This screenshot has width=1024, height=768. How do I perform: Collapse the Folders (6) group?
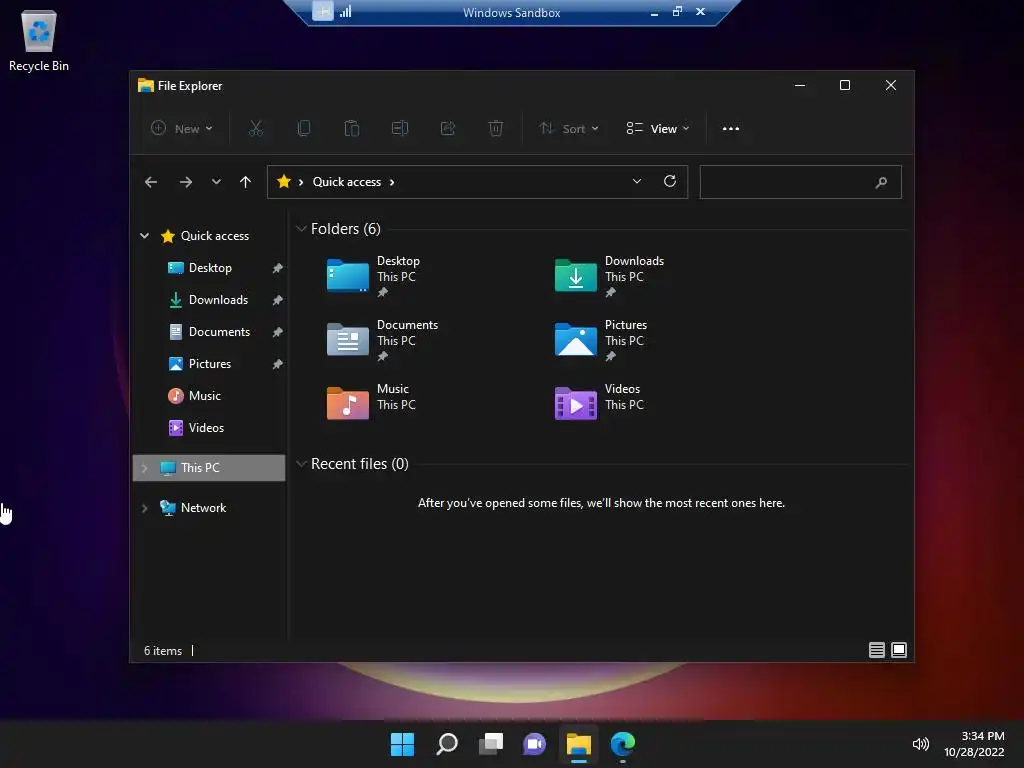tap(301, 229)
